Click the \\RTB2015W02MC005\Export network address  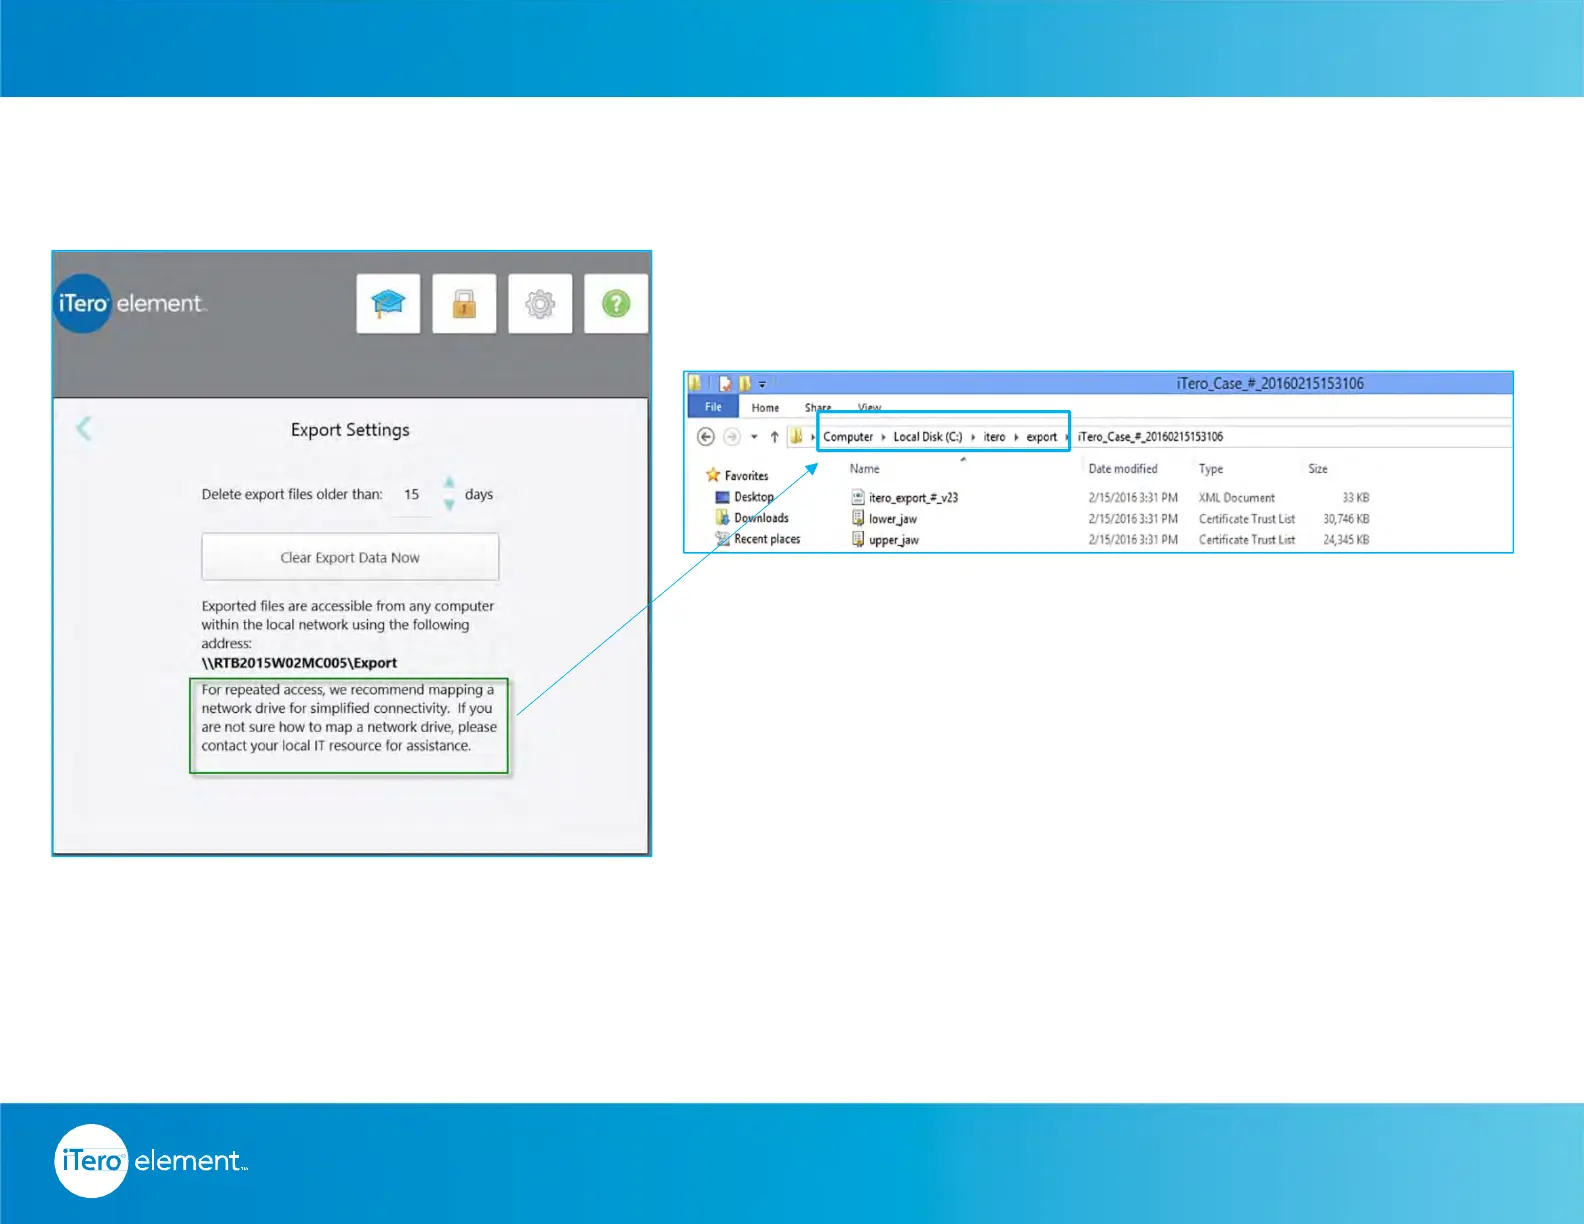click(x=299, y=663)
